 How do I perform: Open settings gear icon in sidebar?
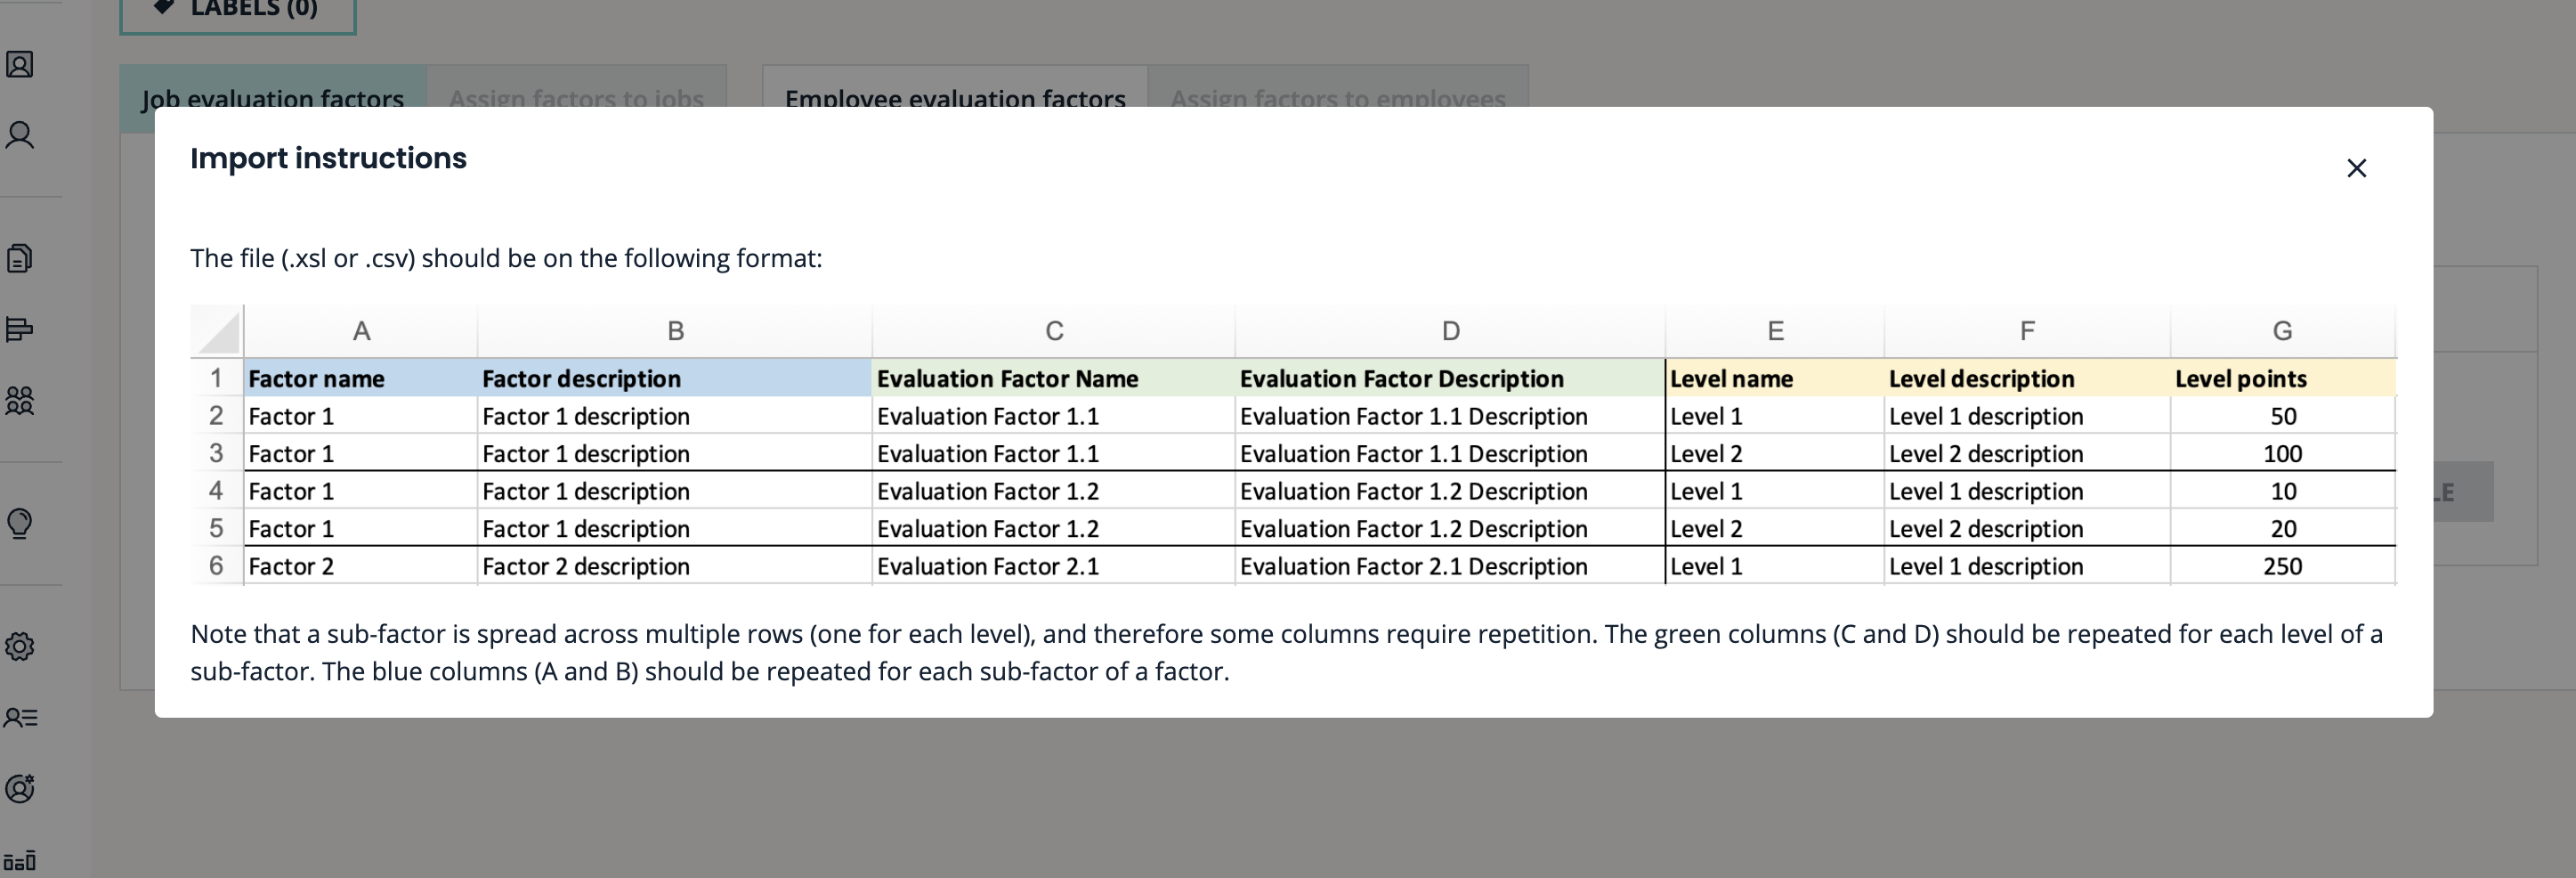click(20, 646)
